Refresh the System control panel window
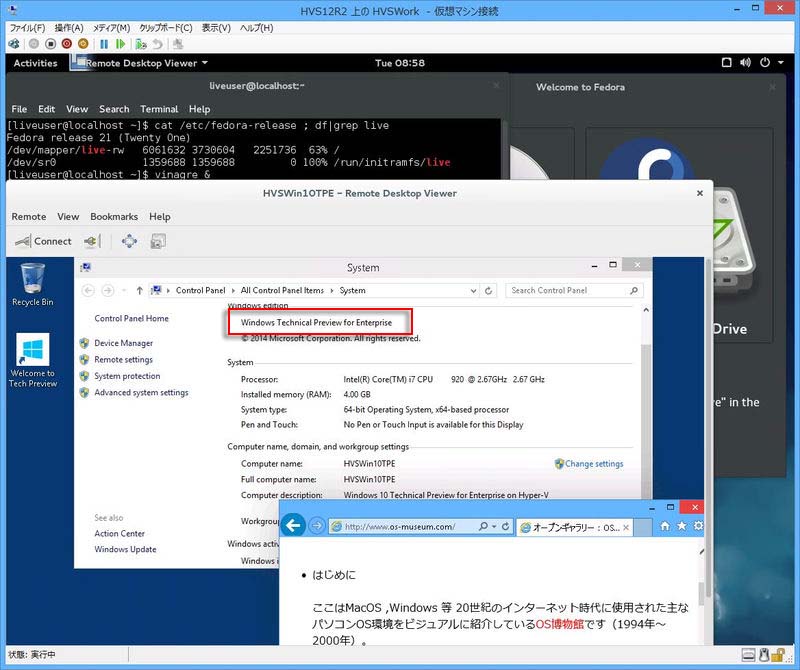The image size is (800, 670). click(489, 291)
